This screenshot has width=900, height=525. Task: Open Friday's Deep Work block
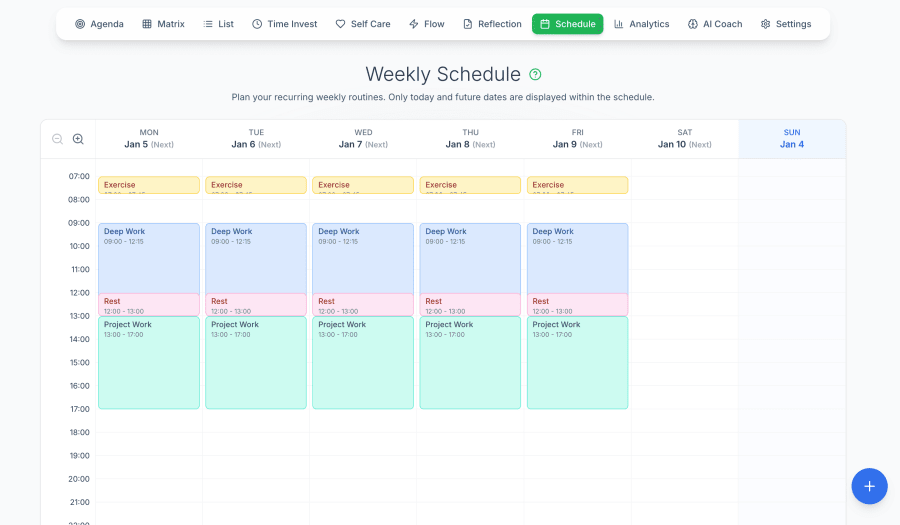(x=577, y=258)
